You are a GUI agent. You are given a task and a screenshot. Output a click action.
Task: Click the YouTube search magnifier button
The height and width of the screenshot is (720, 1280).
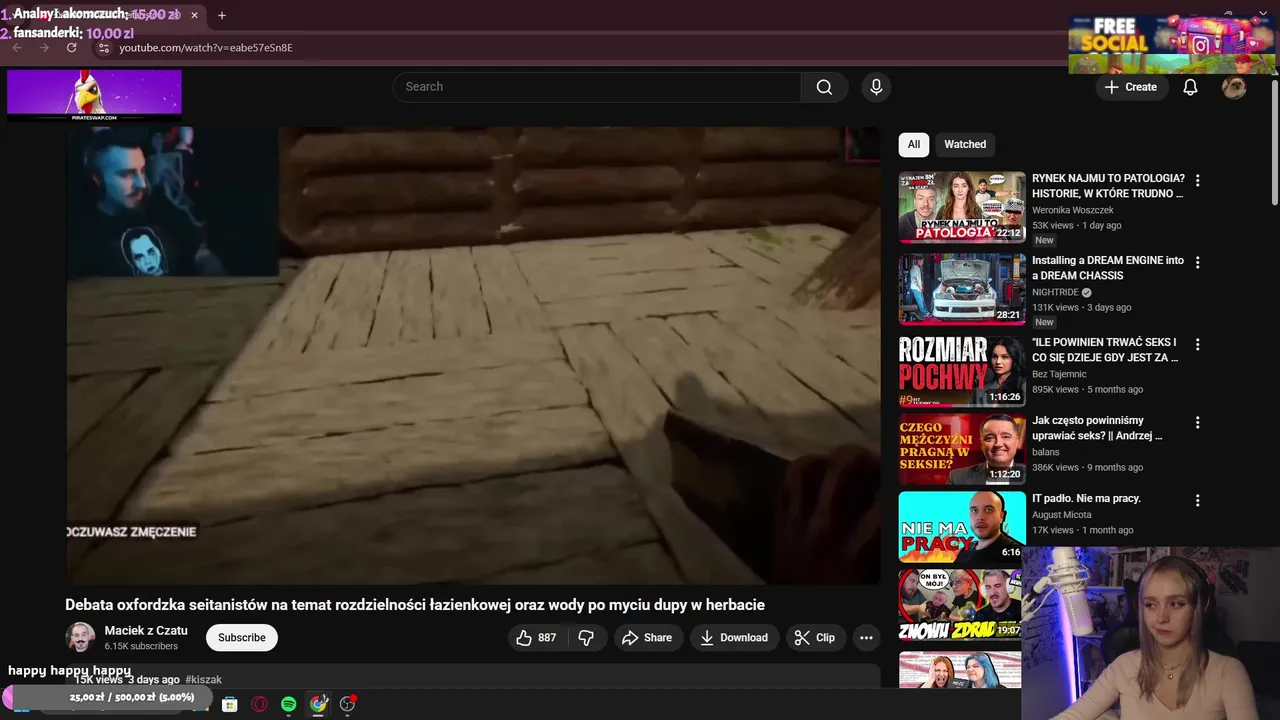point(824,87)
